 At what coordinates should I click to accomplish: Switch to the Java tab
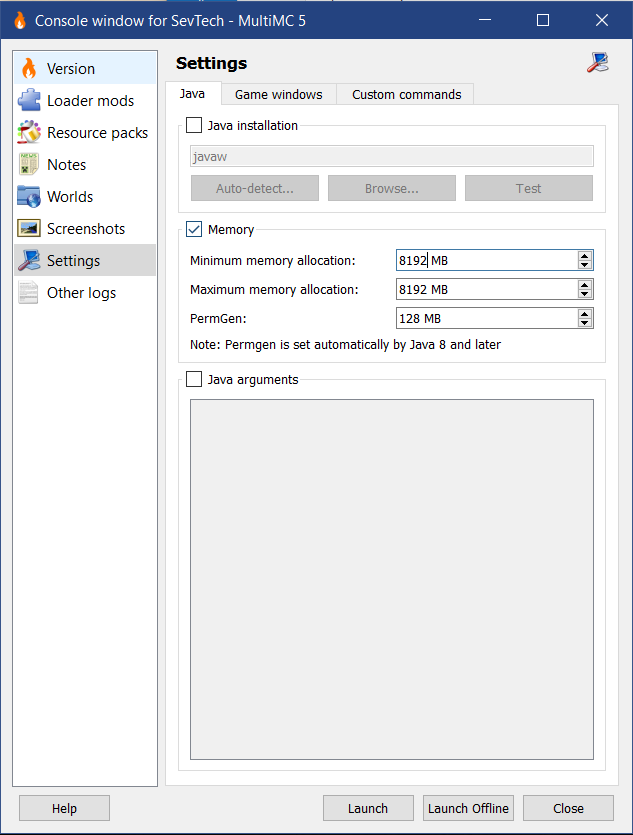(x=193, y=94)
